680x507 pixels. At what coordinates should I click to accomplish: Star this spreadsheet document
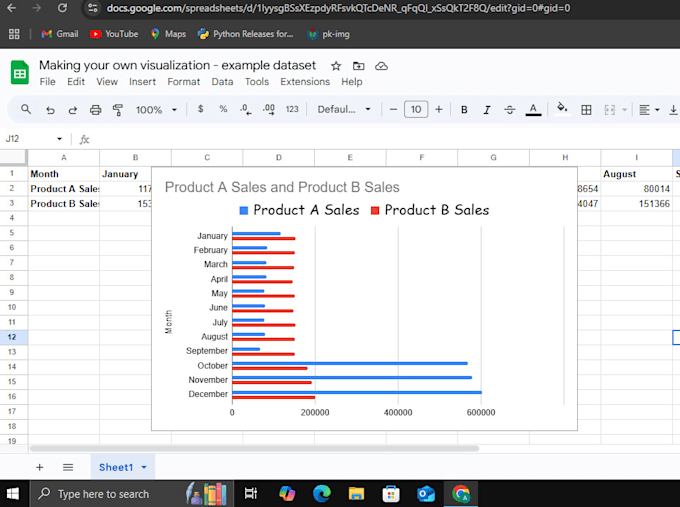coord(336,66)
